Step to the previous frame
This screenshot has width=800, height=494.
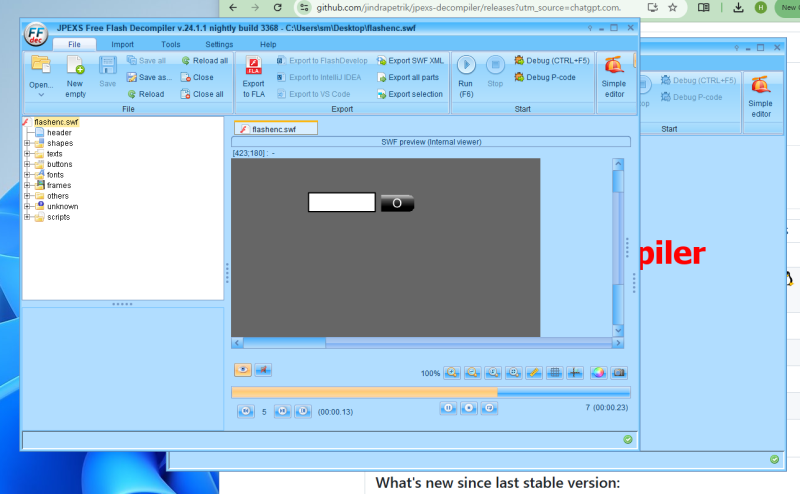coord(246,411)
